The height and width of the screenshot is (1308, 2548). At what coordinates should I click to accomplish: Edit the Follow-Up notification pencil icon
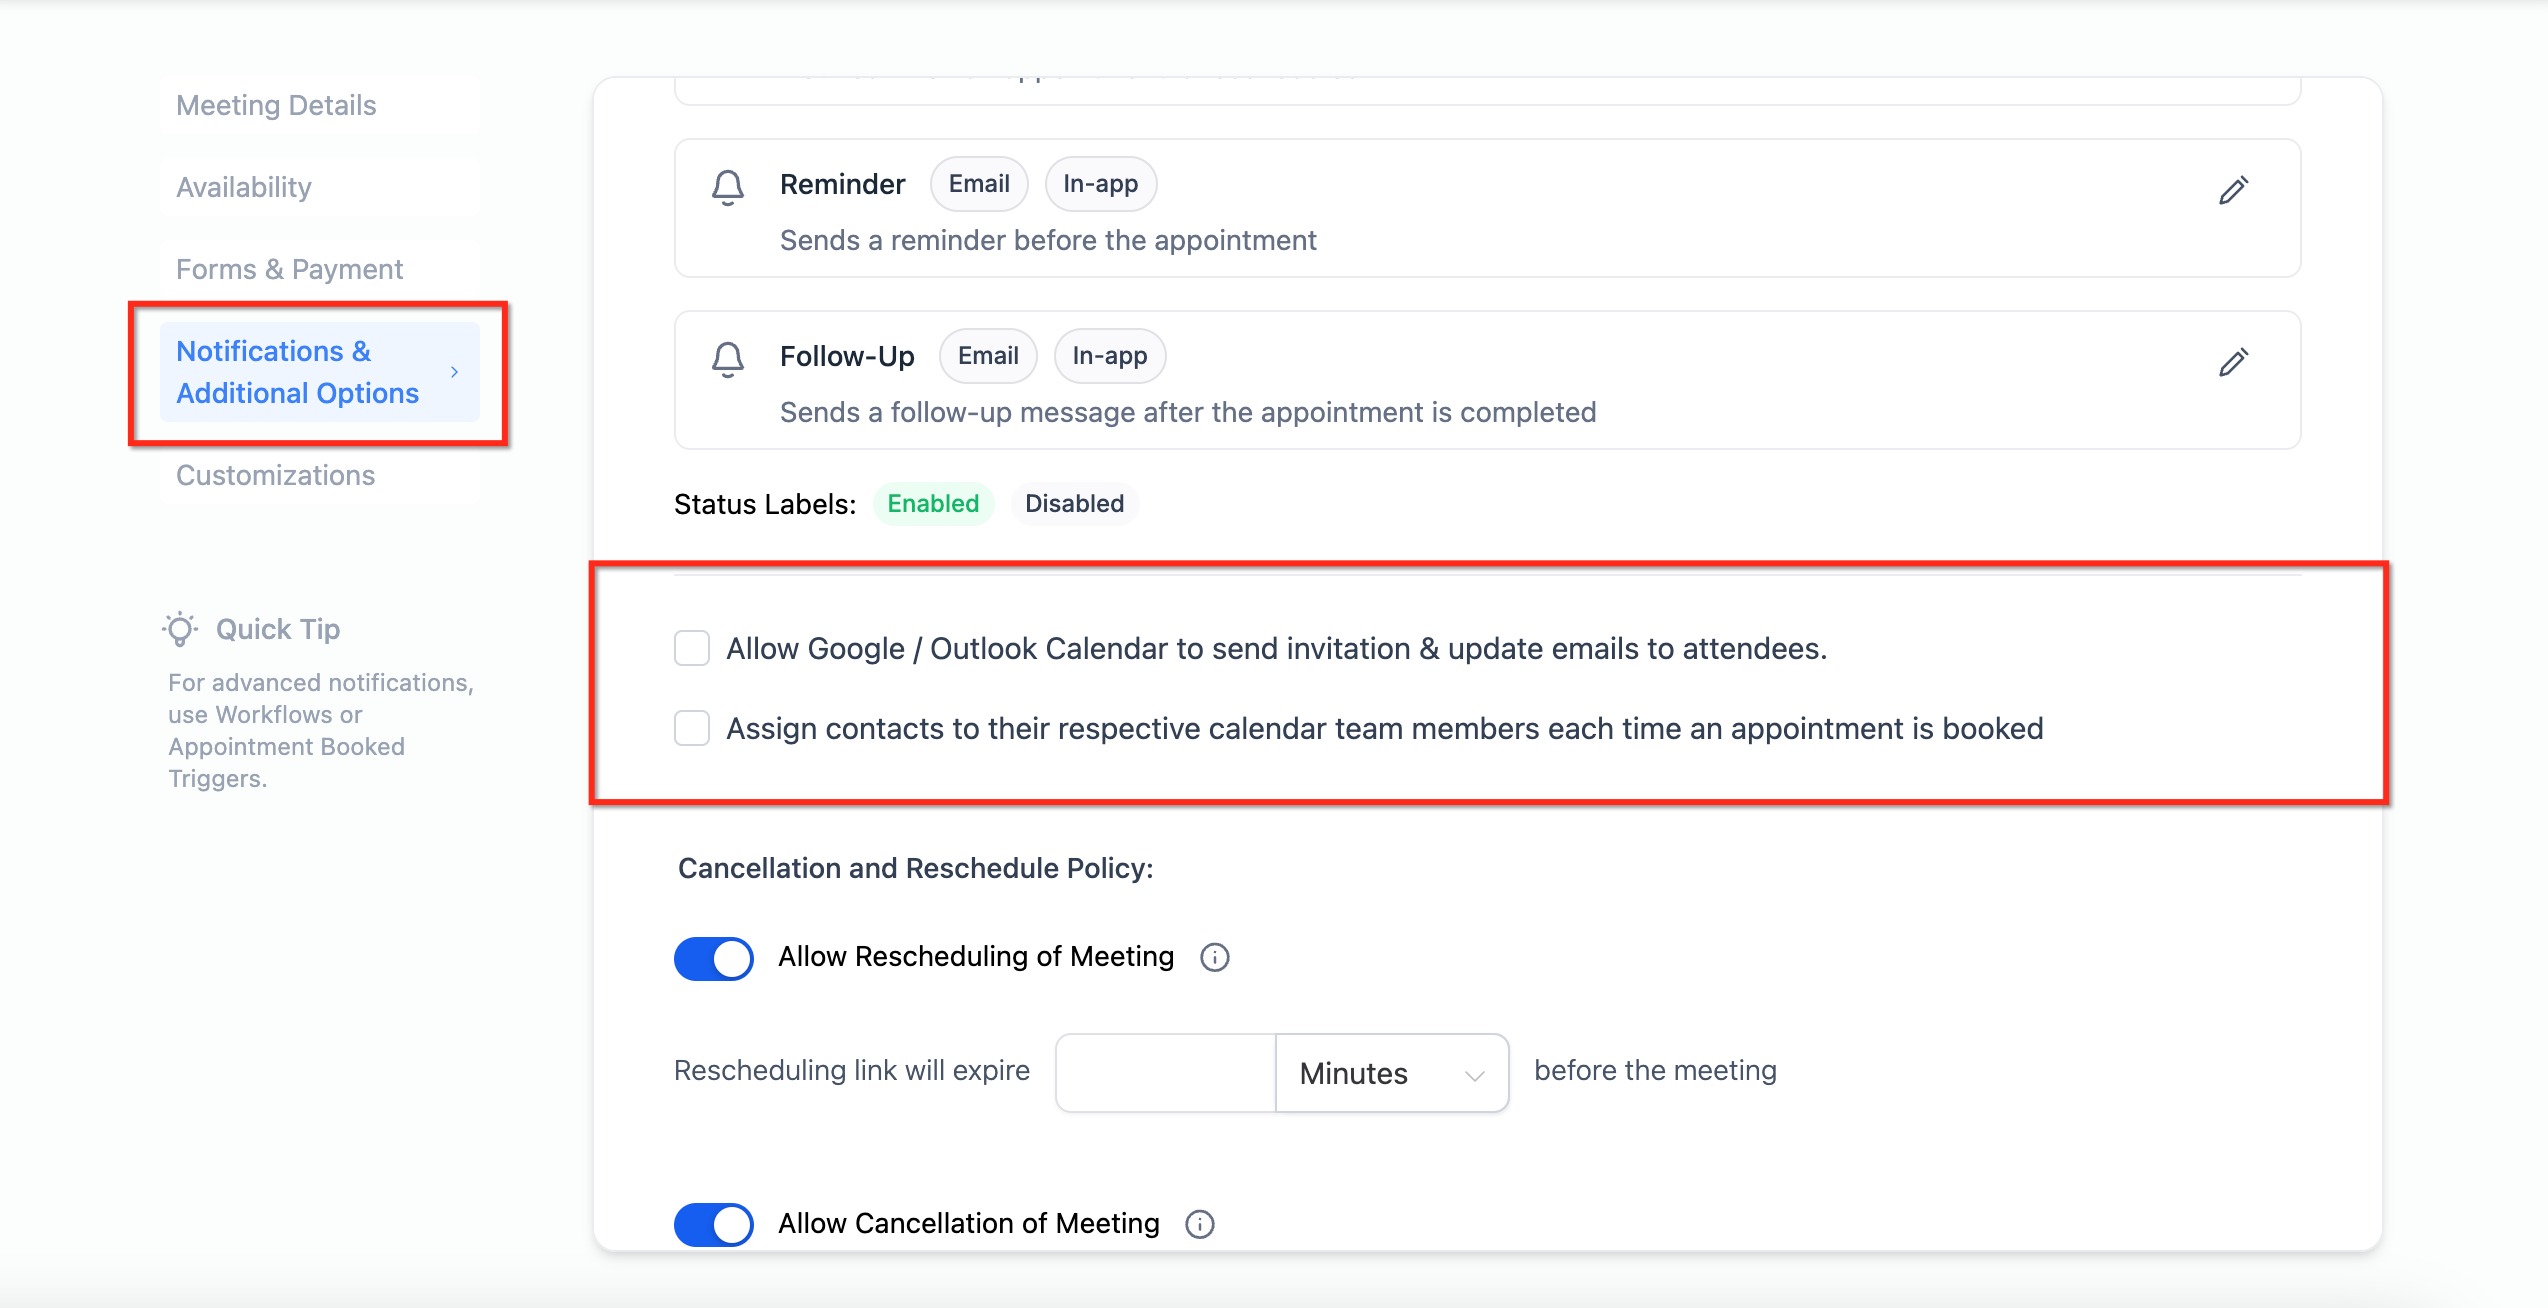(2233, 362)
